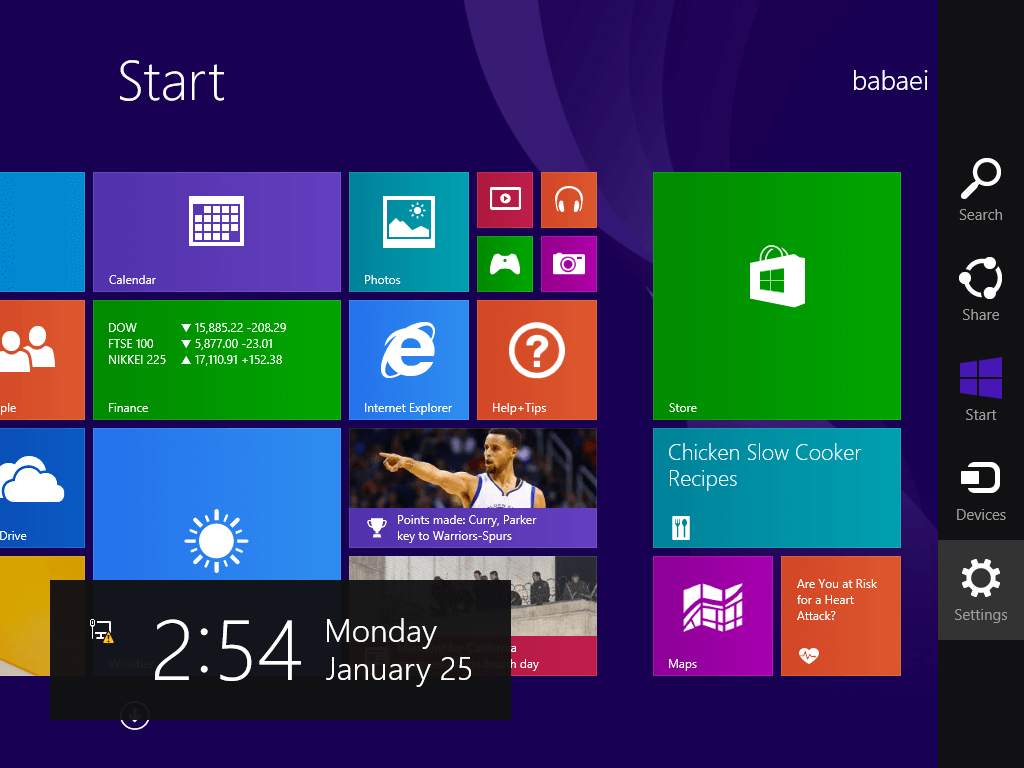Open the Search charm

980,190
